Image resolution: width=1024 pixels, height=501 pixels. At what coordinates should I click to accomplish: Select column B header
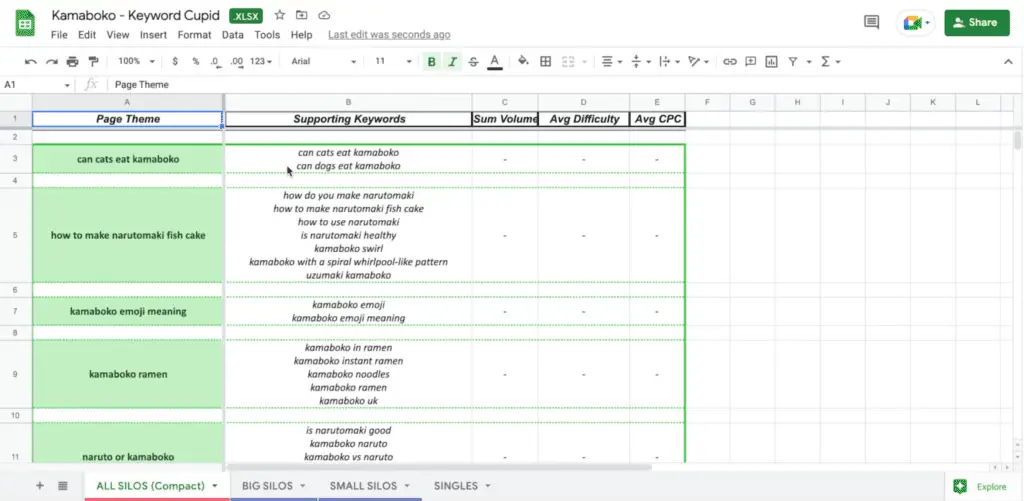tap(349, 102)
